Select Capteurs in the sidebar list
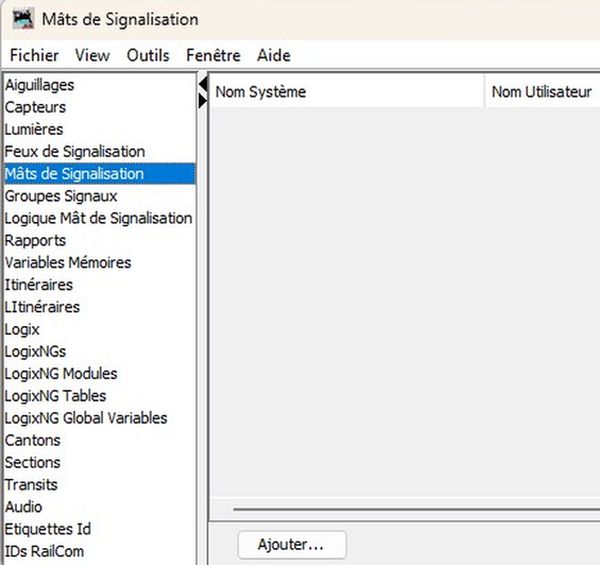Screen dimensions: 600x565 (36, 107)
